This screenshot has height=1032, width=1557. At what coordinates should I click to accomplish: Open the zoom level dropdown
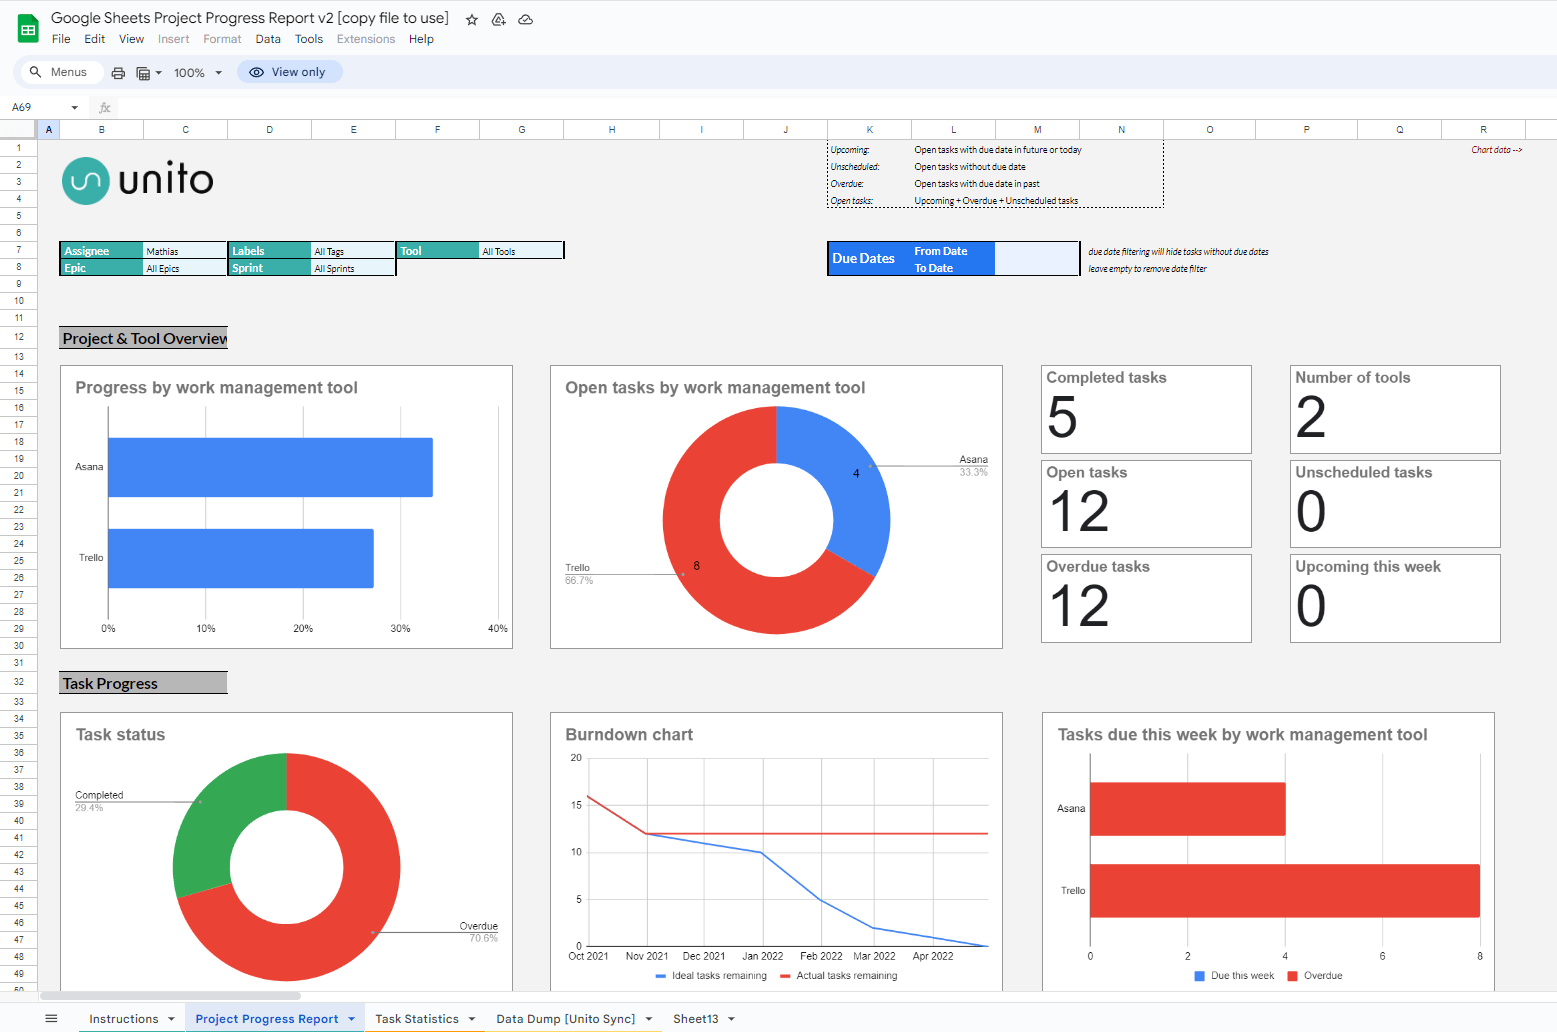click(x=197, y=72)
